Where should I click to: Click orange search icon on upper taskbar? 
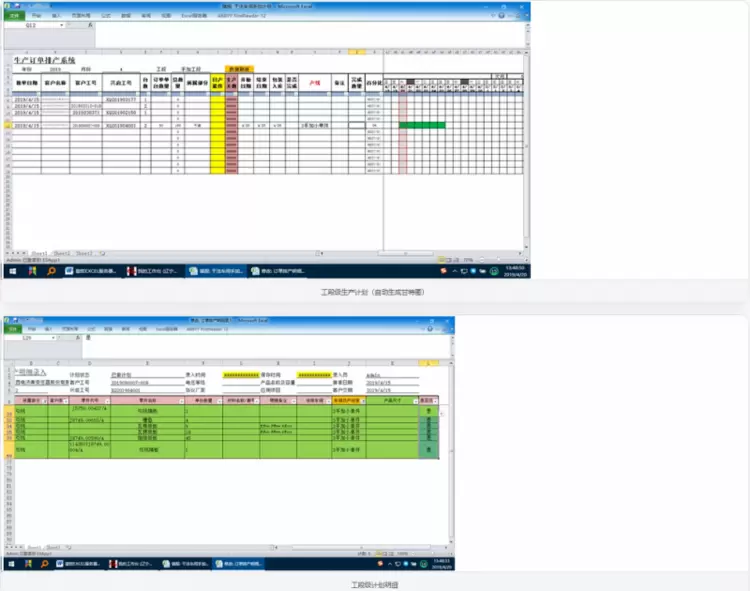51,271
